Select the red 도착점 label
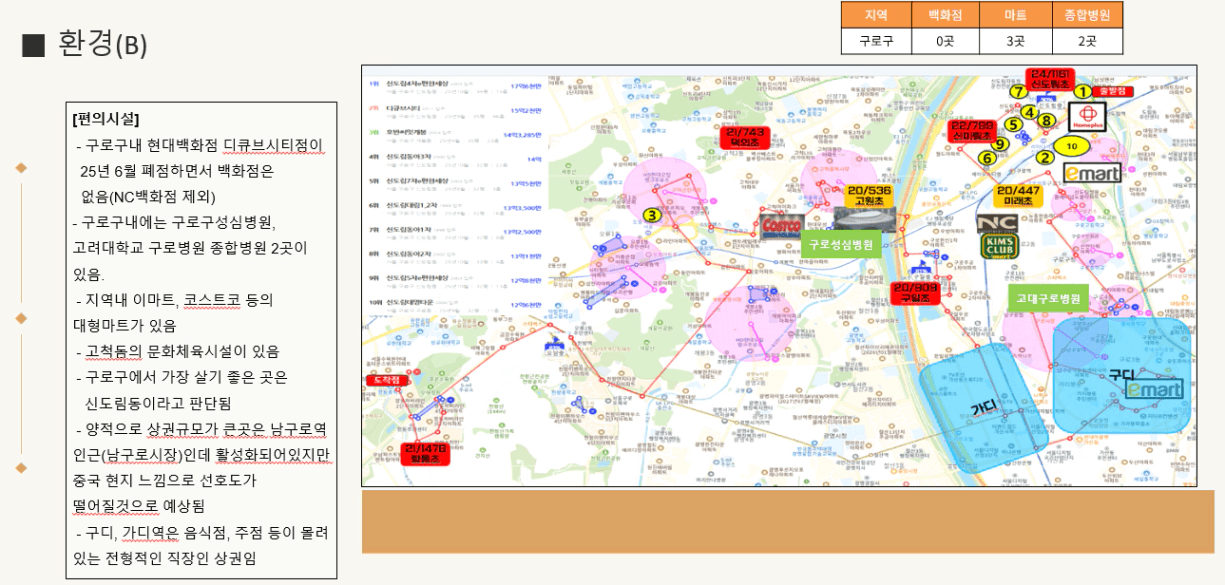This screenshot has width=1225, height=585. (x=385, y=380)
